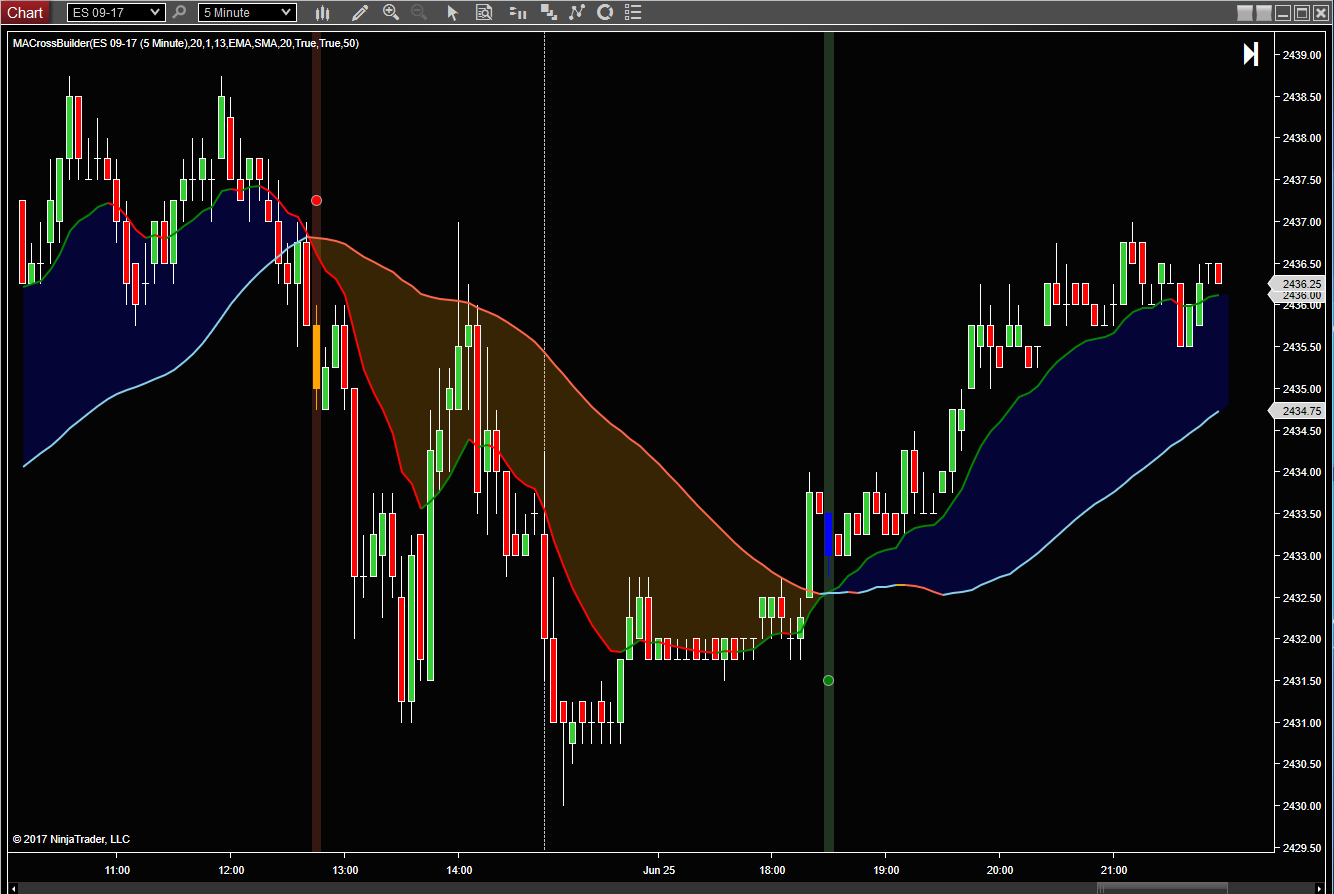Viewport: 1334px width, 894px height.
Task: Select the orange signal candle
Action: tap(317, 357)
